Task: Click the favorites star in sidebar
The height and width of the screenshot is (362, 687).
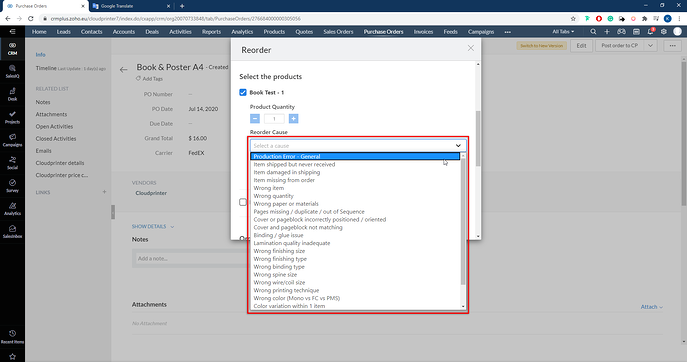Action: 12,357
